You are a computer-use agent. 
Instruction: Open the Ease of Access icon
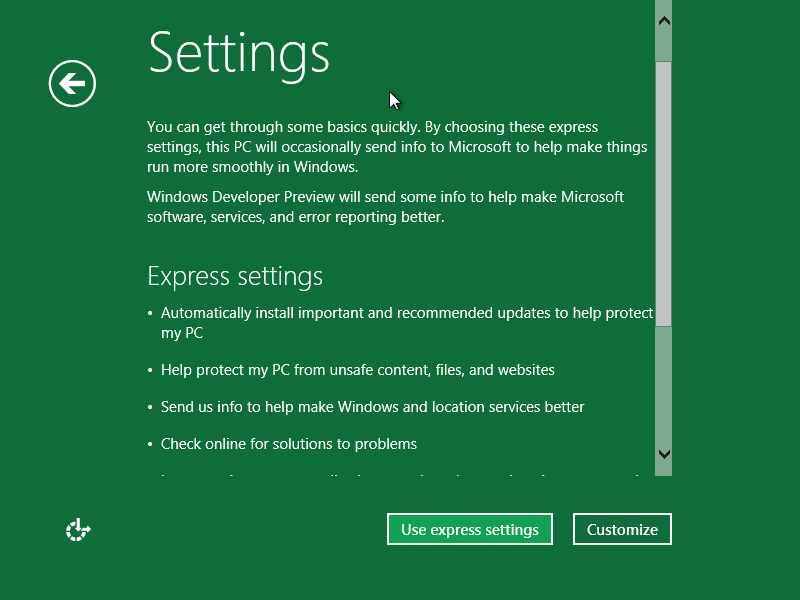click(x=78, y=530)
